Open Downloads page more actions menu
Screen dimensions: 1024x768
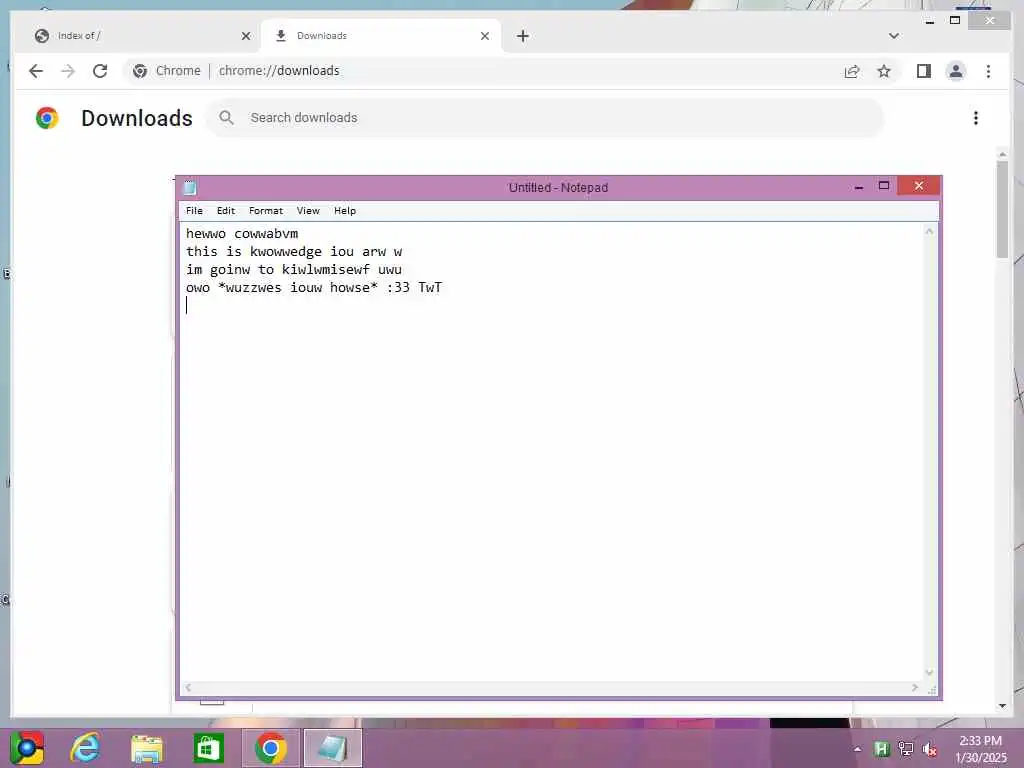pyautogui.click(x=976, y=118)
